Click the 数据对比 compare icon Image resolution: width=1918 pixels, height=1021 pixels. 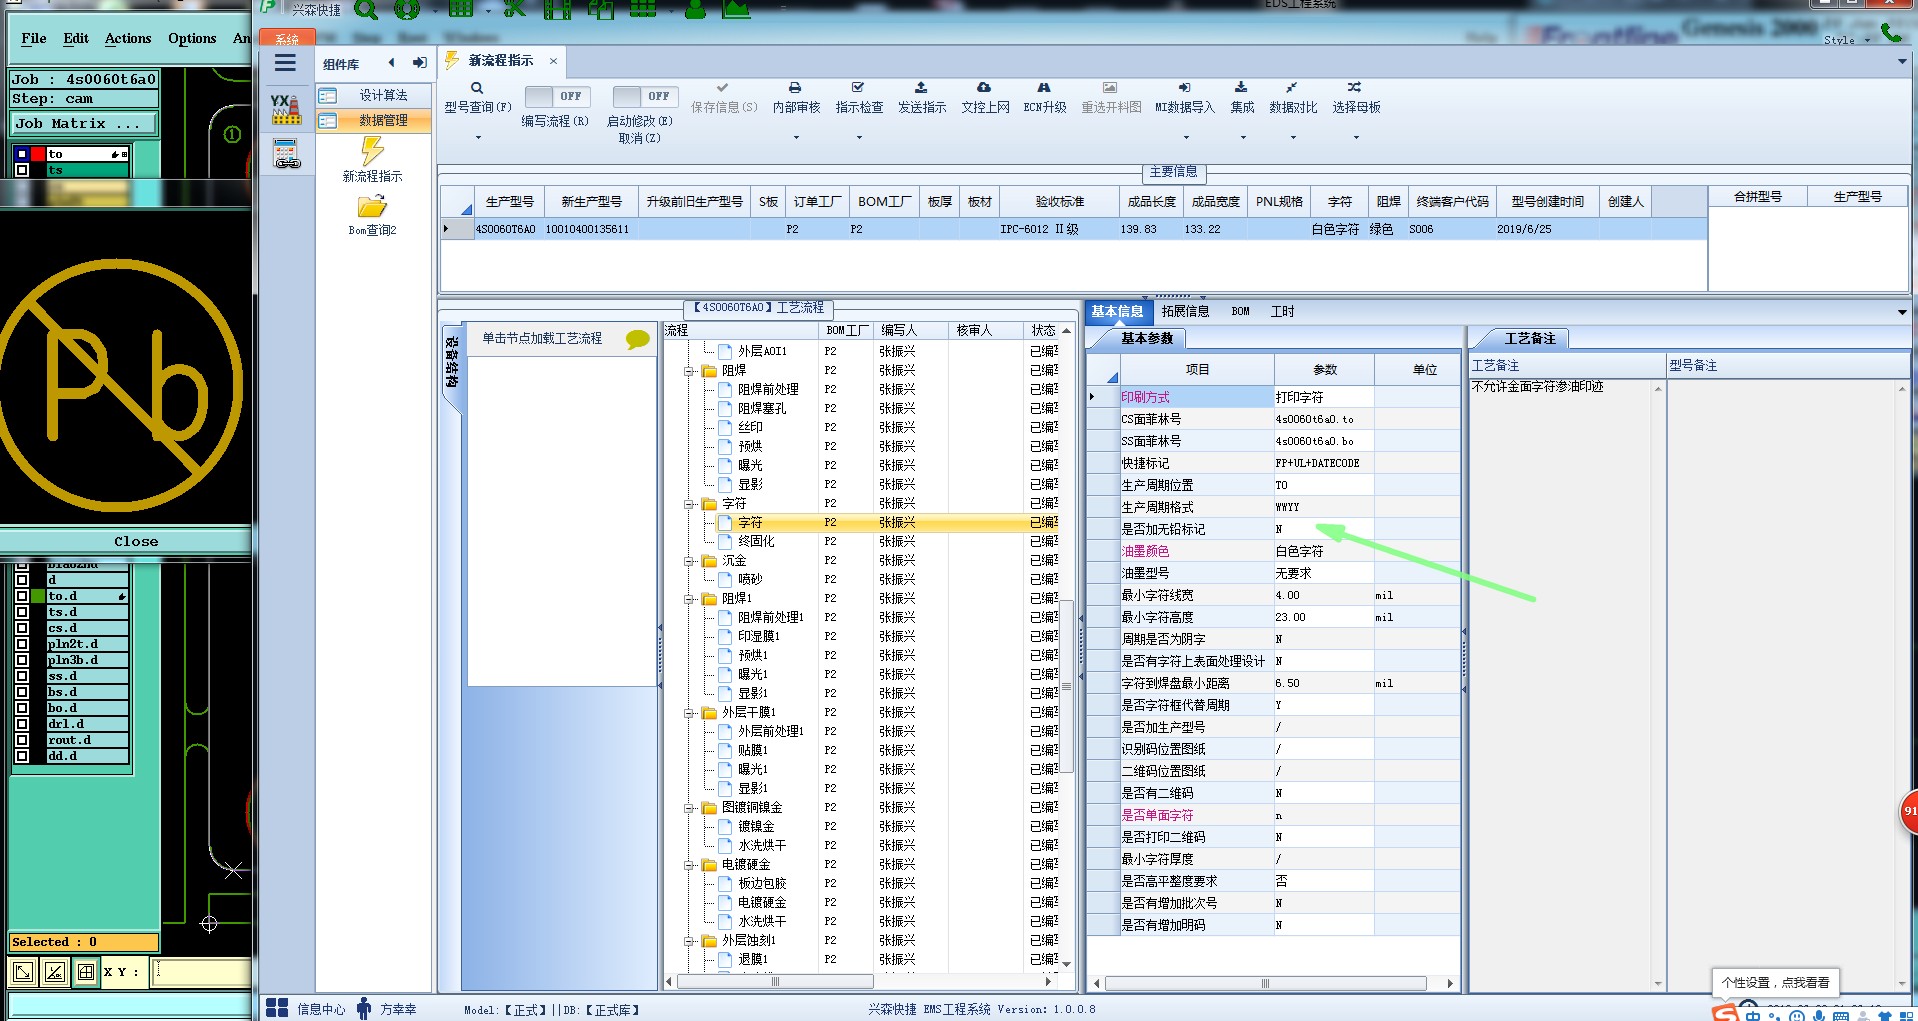(1292, 88)
